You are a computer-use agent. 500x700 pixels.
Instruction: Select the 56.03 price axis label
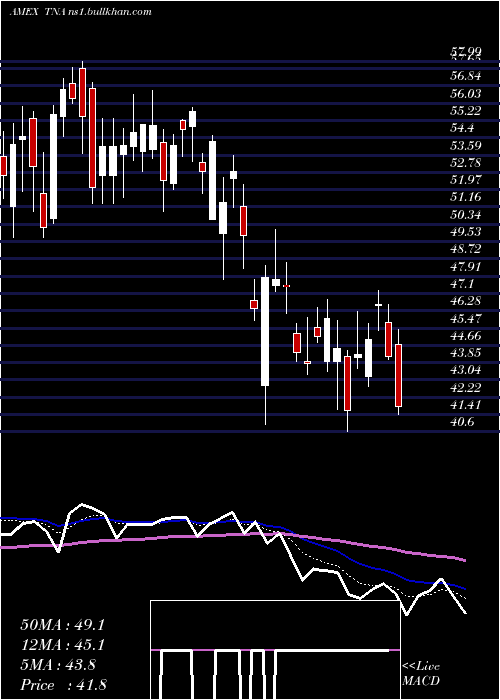pos(466,93)
